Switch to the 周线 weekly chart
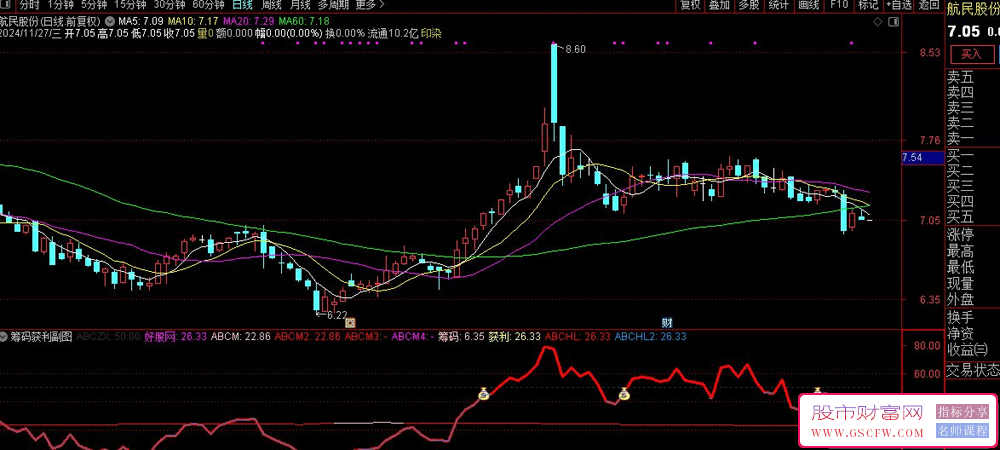Image resolution: width=1000 pixels, height=450 pixels. [x=272, y=5]
